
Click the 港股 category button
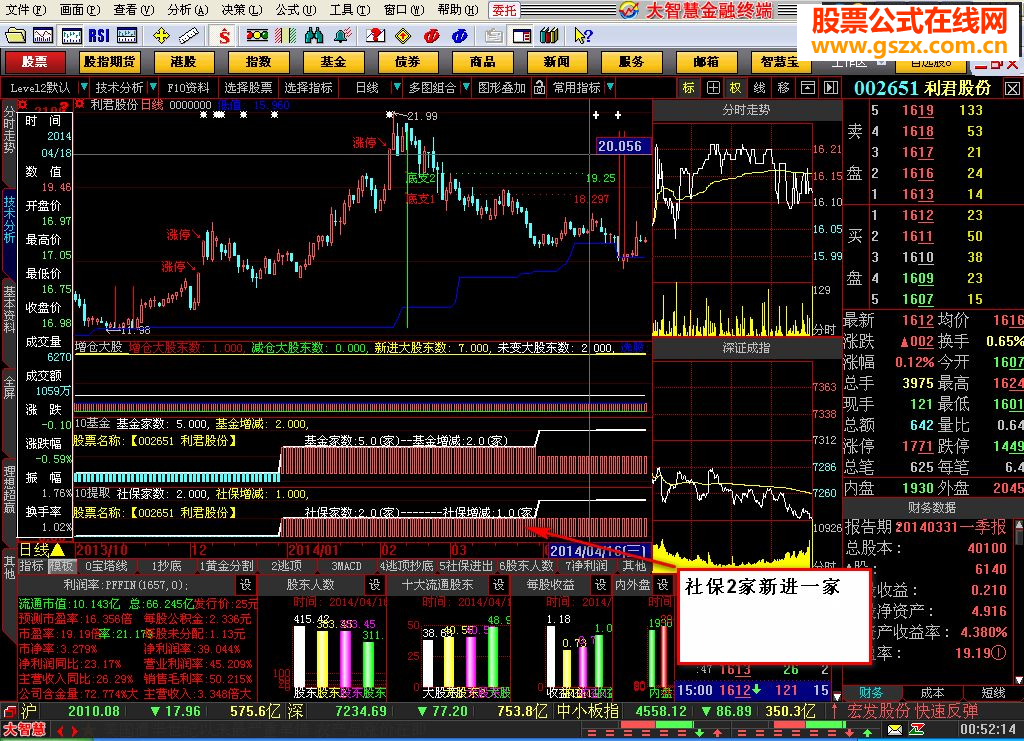point(184,61)
